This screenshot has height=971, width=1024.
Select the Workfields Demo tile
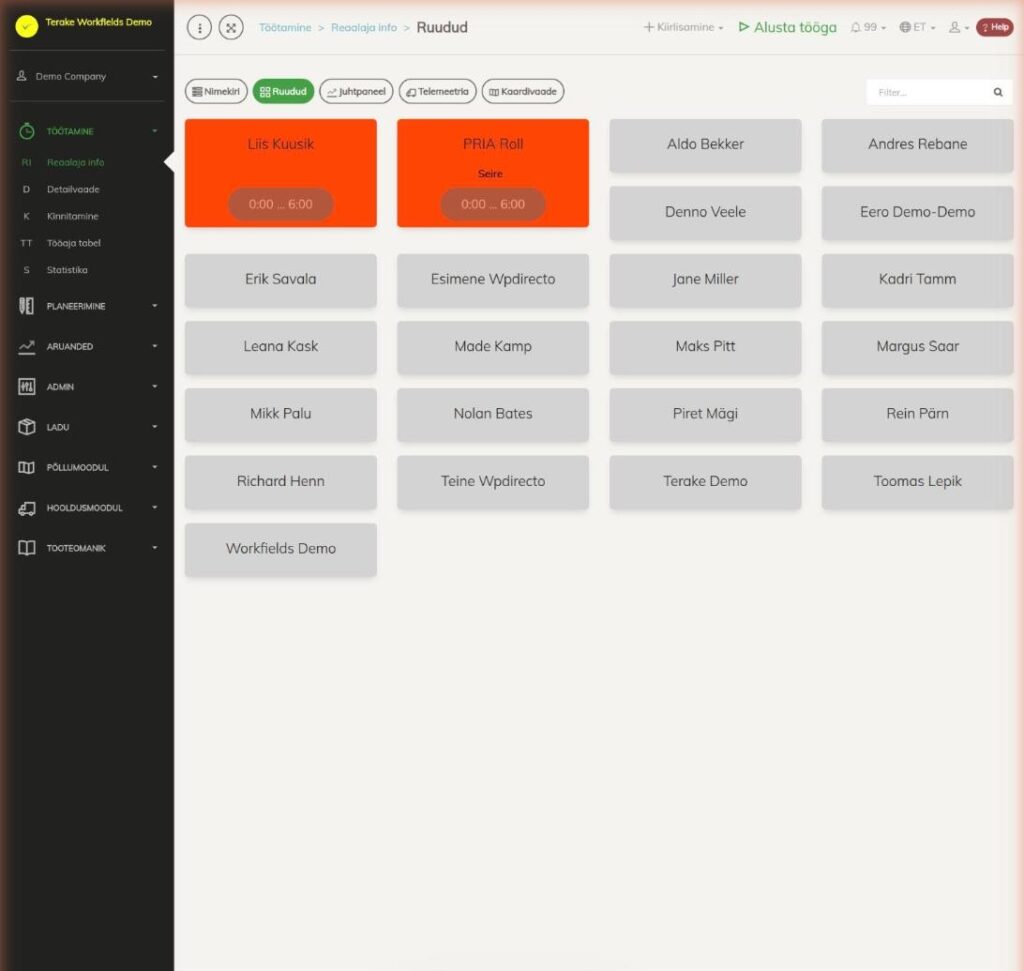(281, 549)
